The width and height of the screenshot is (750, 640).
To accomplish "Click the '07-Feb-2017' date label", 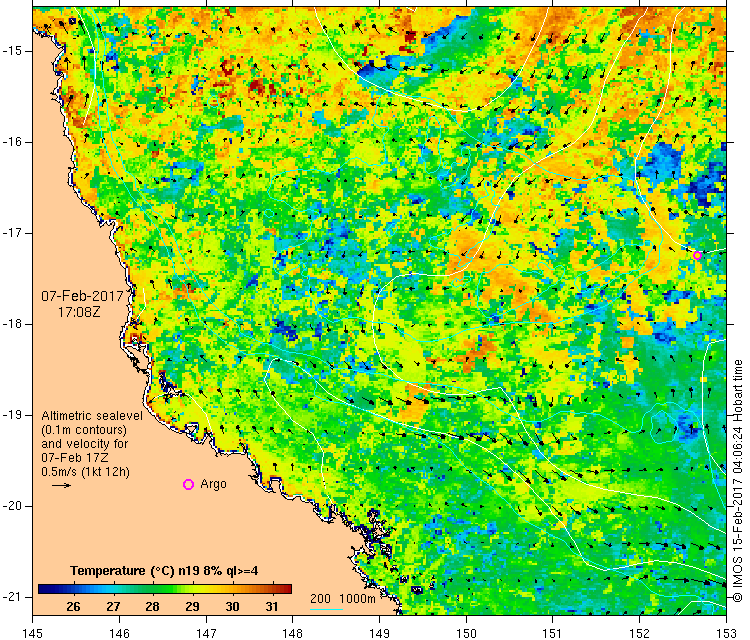I will (x=82, y=296).
